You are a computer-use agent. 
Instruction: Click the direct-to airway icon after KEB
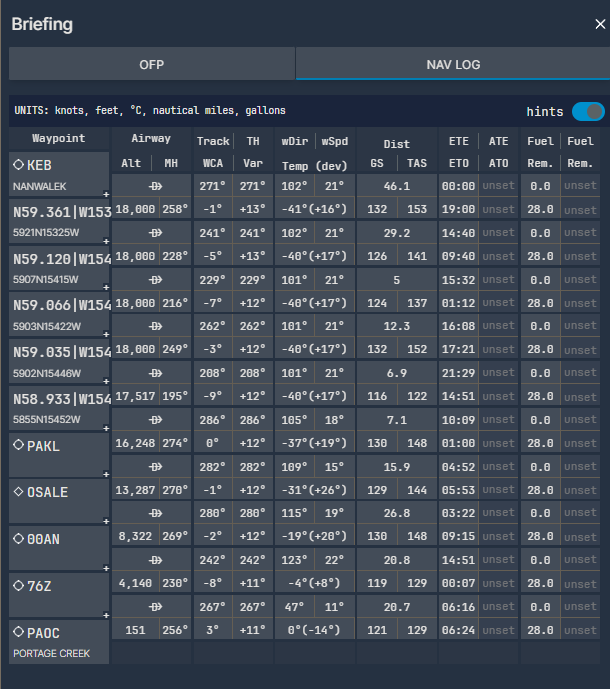(156, 186)
